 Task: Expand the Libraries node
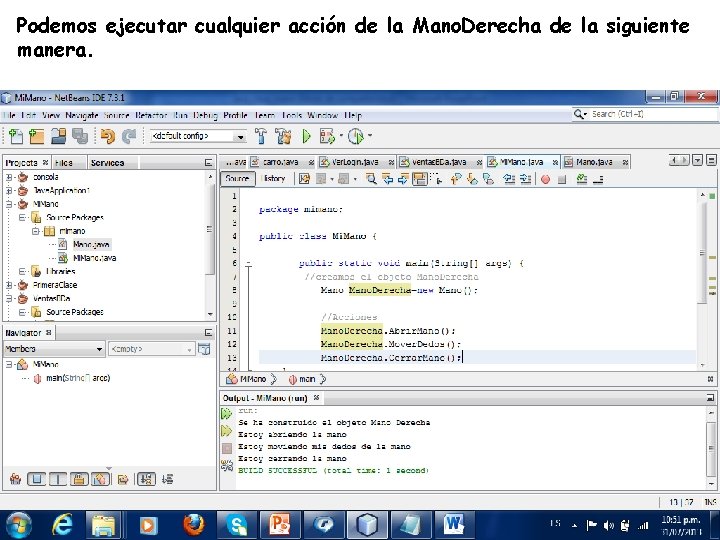22,271
